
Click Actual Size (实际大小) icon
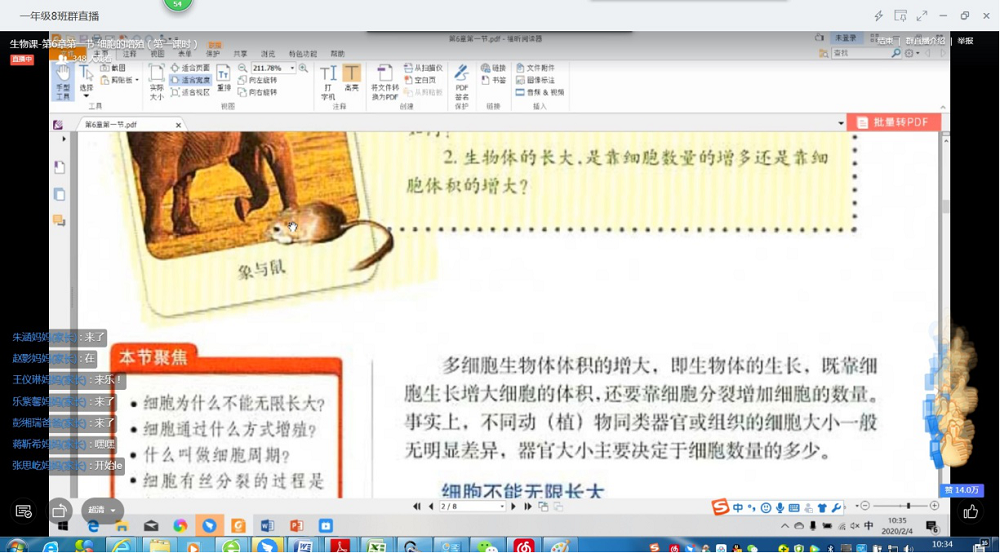156,82
